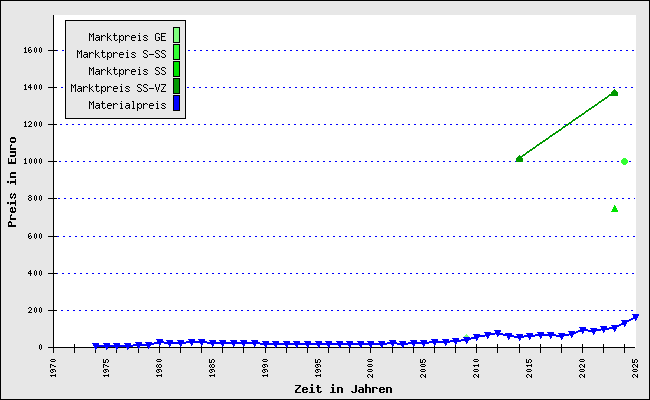
Task: Click the blue Materialpreis legend swatch
Action: 176,103
